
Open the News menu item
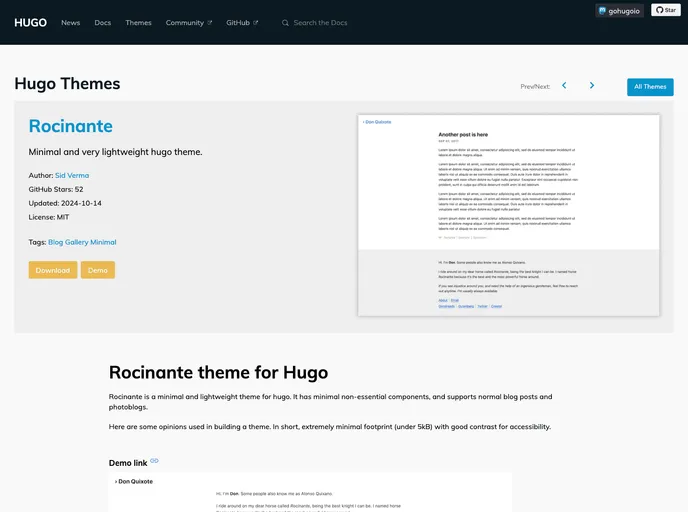71,22
